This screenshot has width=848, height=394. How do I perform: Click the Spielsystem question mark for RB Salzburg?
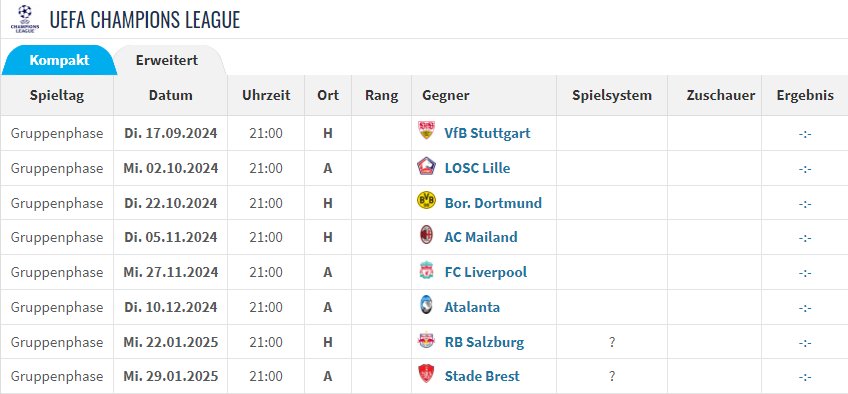[612, 342]
